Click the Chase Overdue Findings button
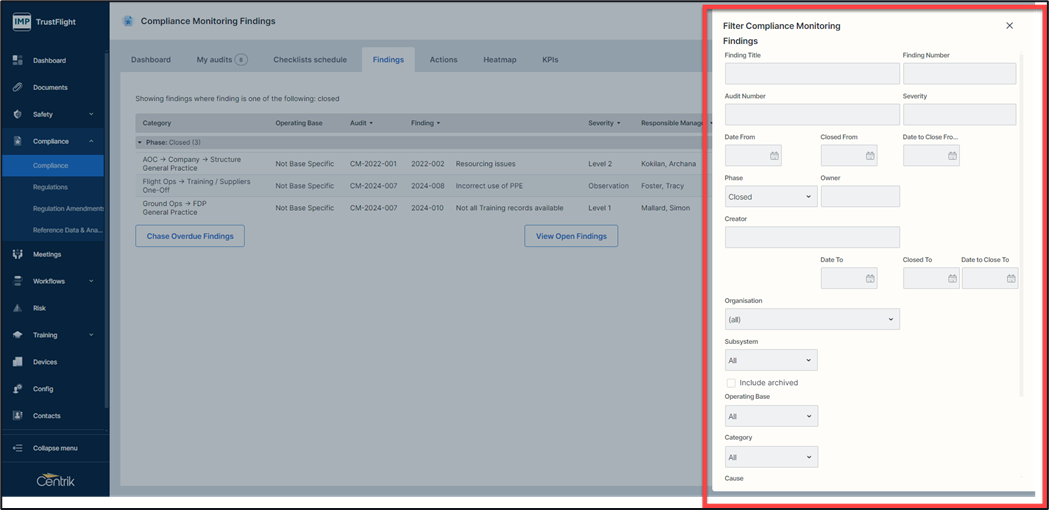Screen dimensions: 1049x510 (190, 236)
